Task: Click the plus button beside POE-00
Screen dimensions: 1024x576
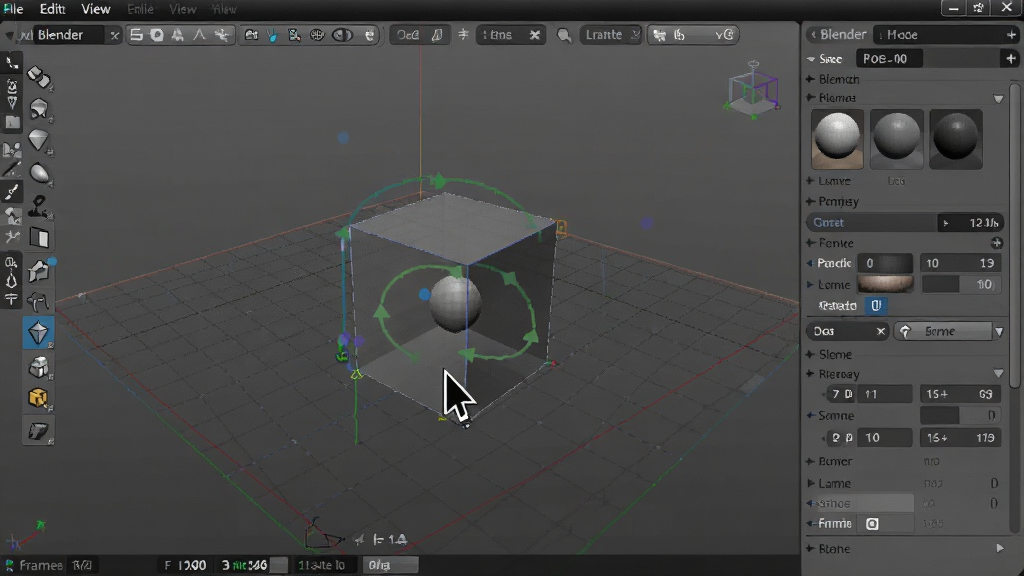Action: pos(1011,59)
